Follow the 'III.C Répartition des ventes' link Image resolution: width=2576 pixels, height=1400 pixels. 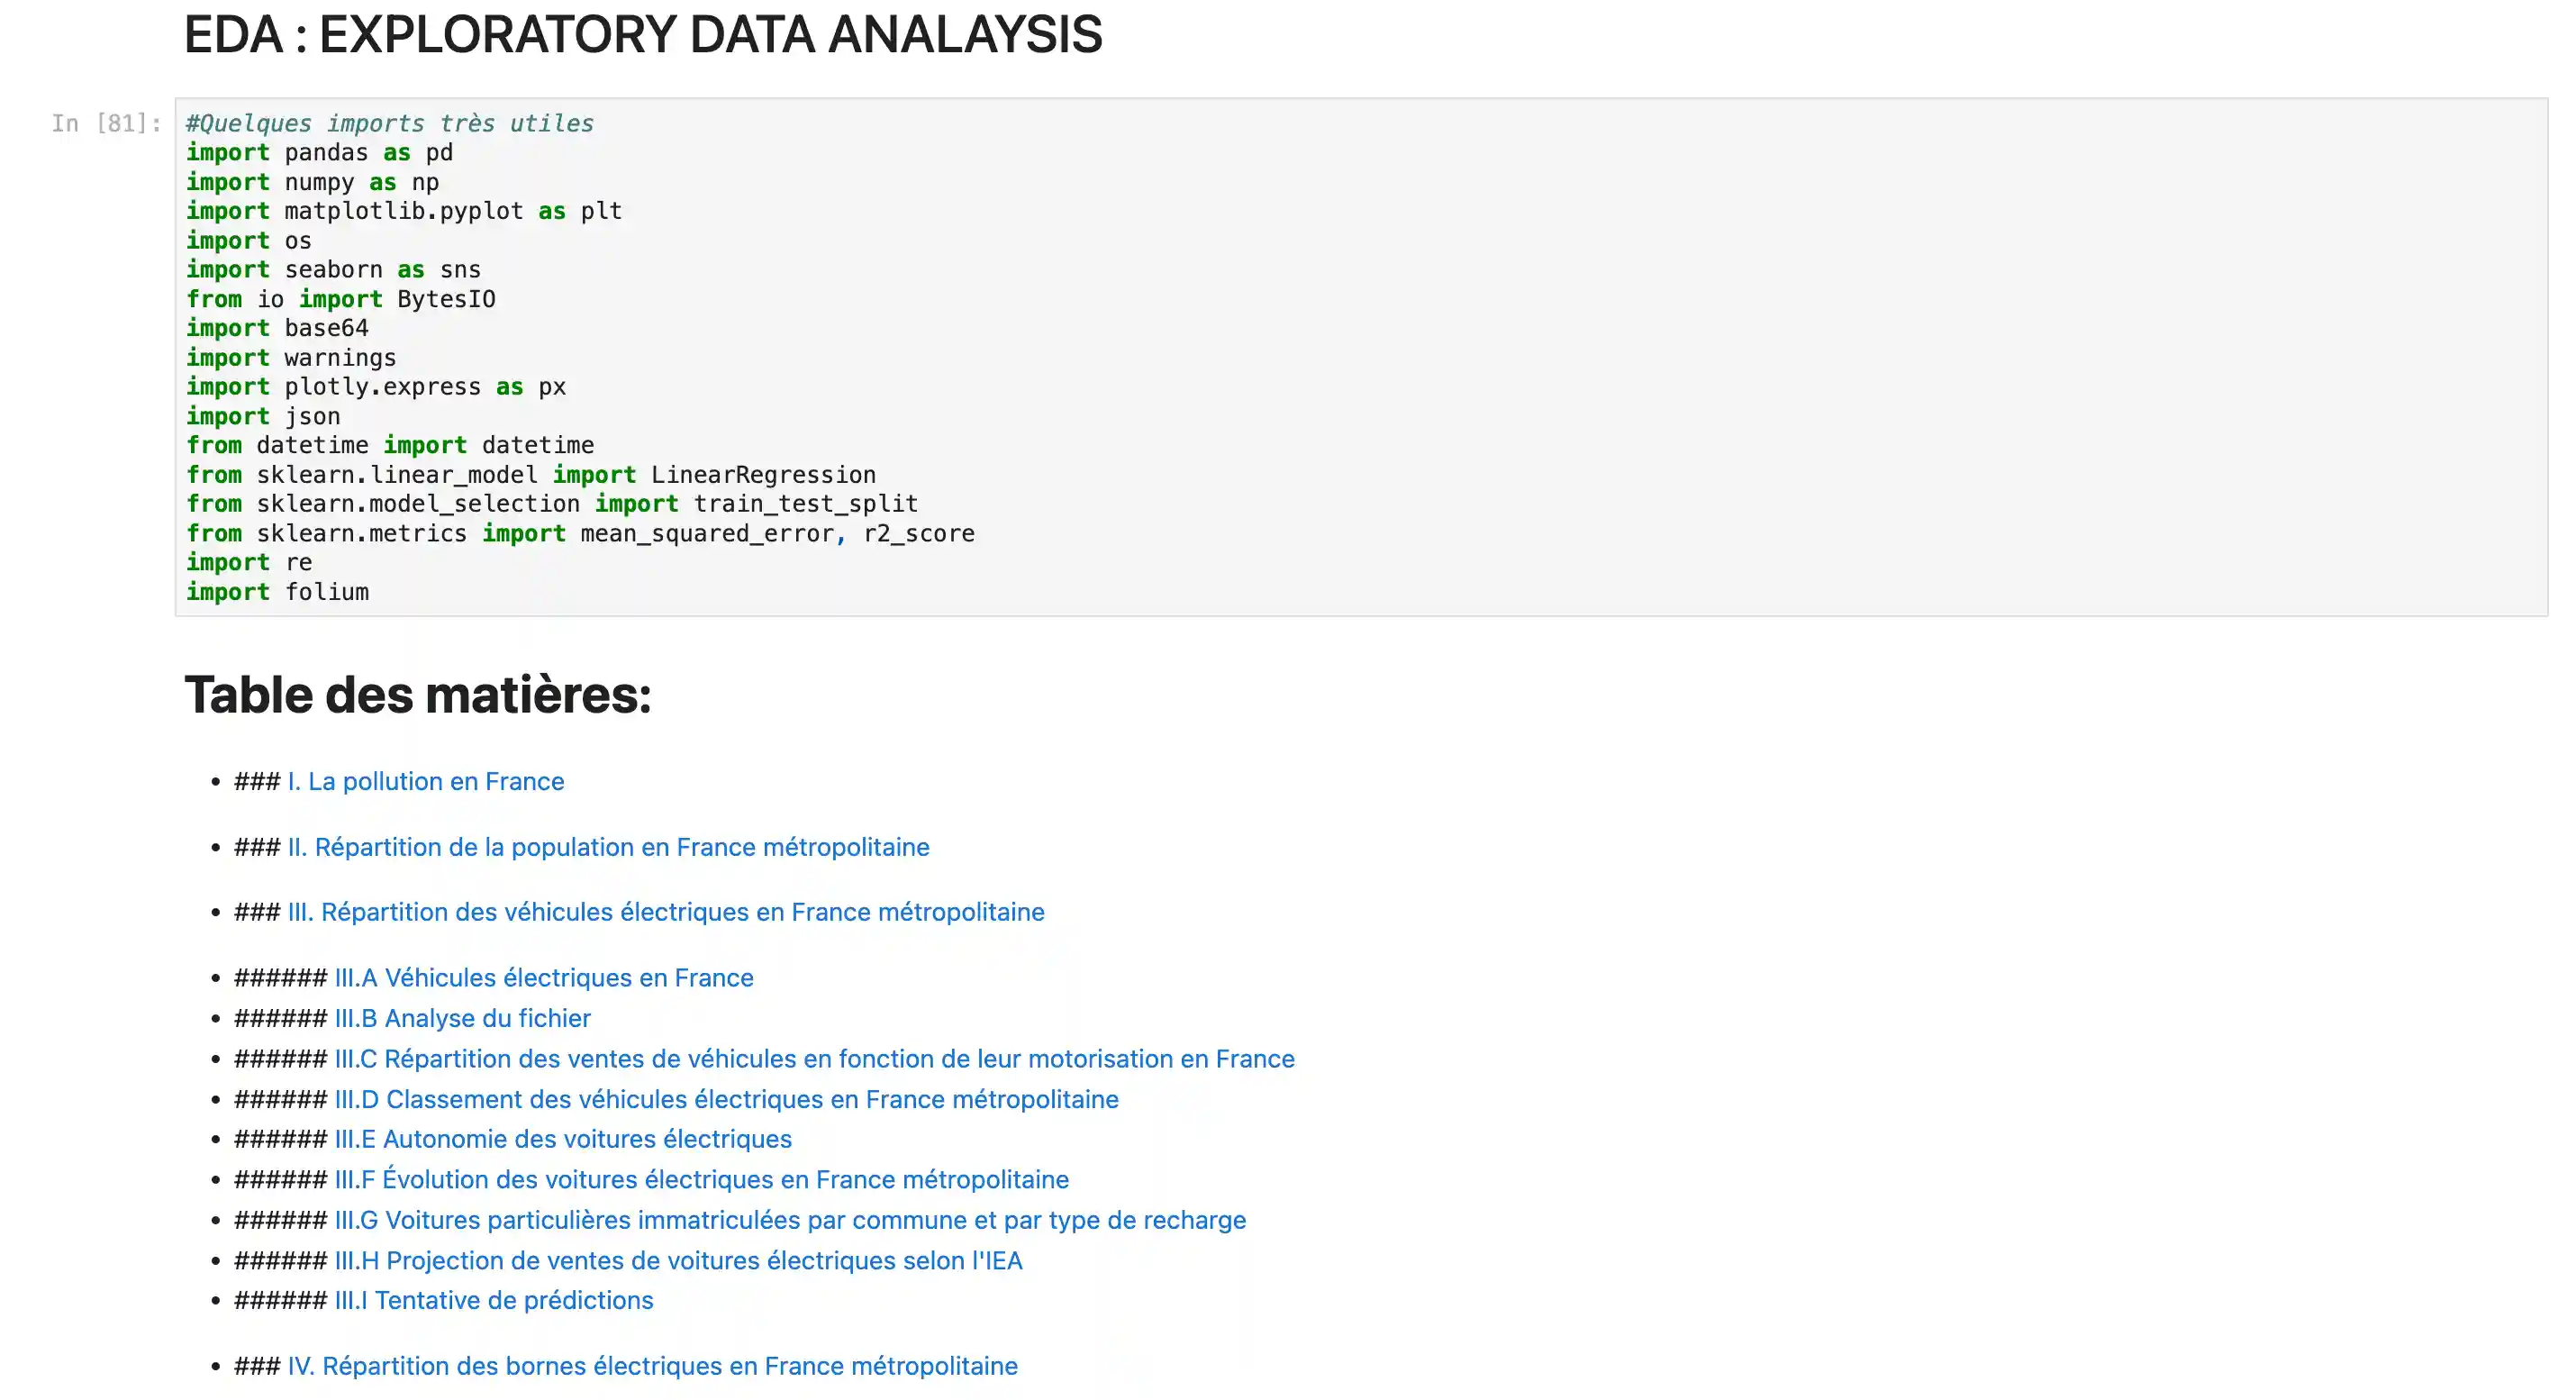[x=814, y=1058]
